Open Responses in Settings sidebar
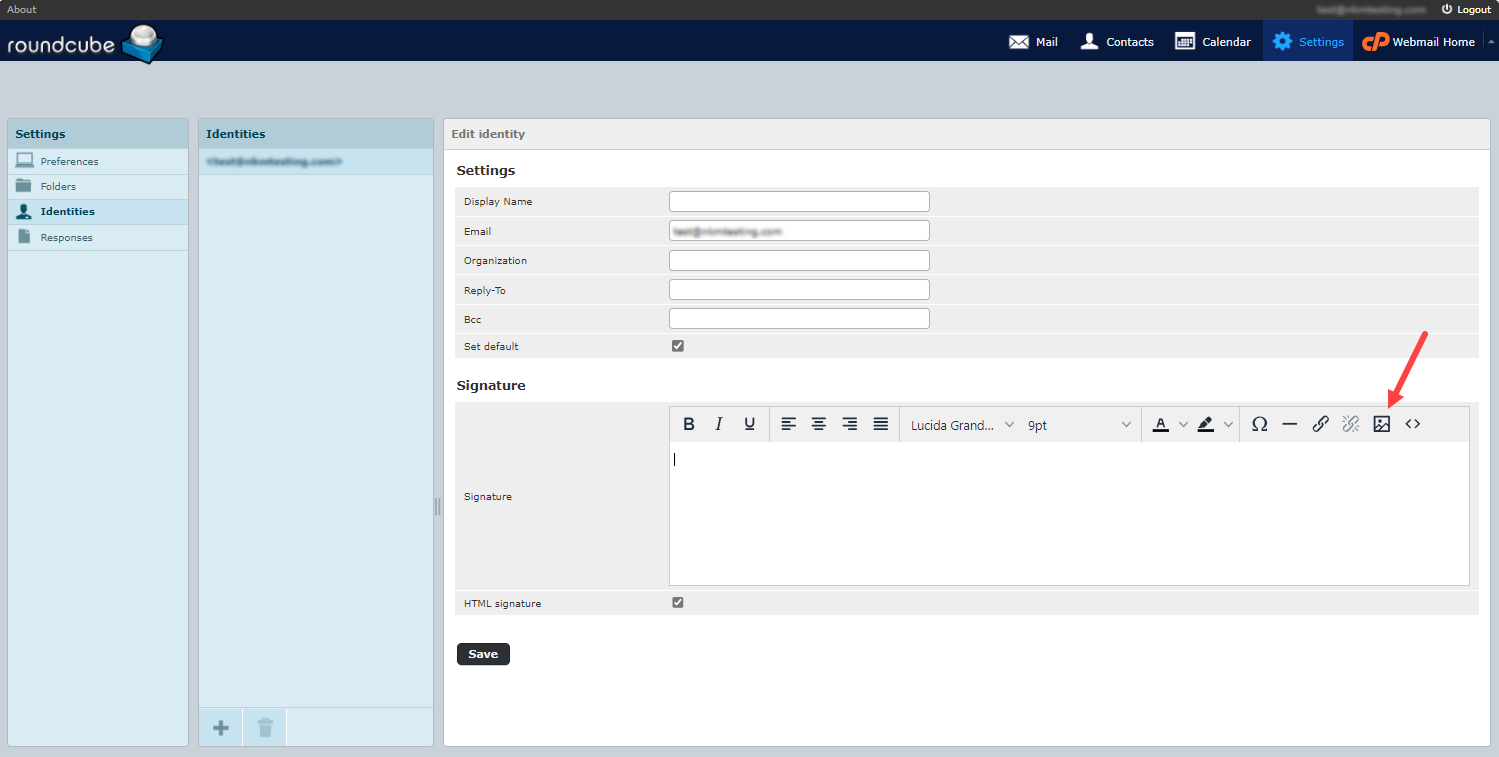Image resolution: width=1499 pixels, height=757 pixels. click(x=98, y=238)
